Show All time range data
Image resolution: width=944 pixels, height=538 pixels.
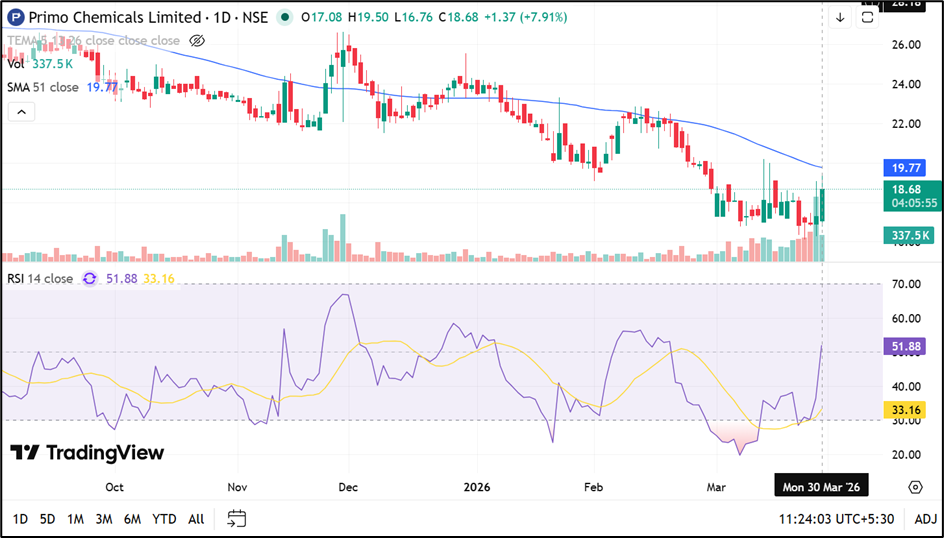tap(196, 519)
